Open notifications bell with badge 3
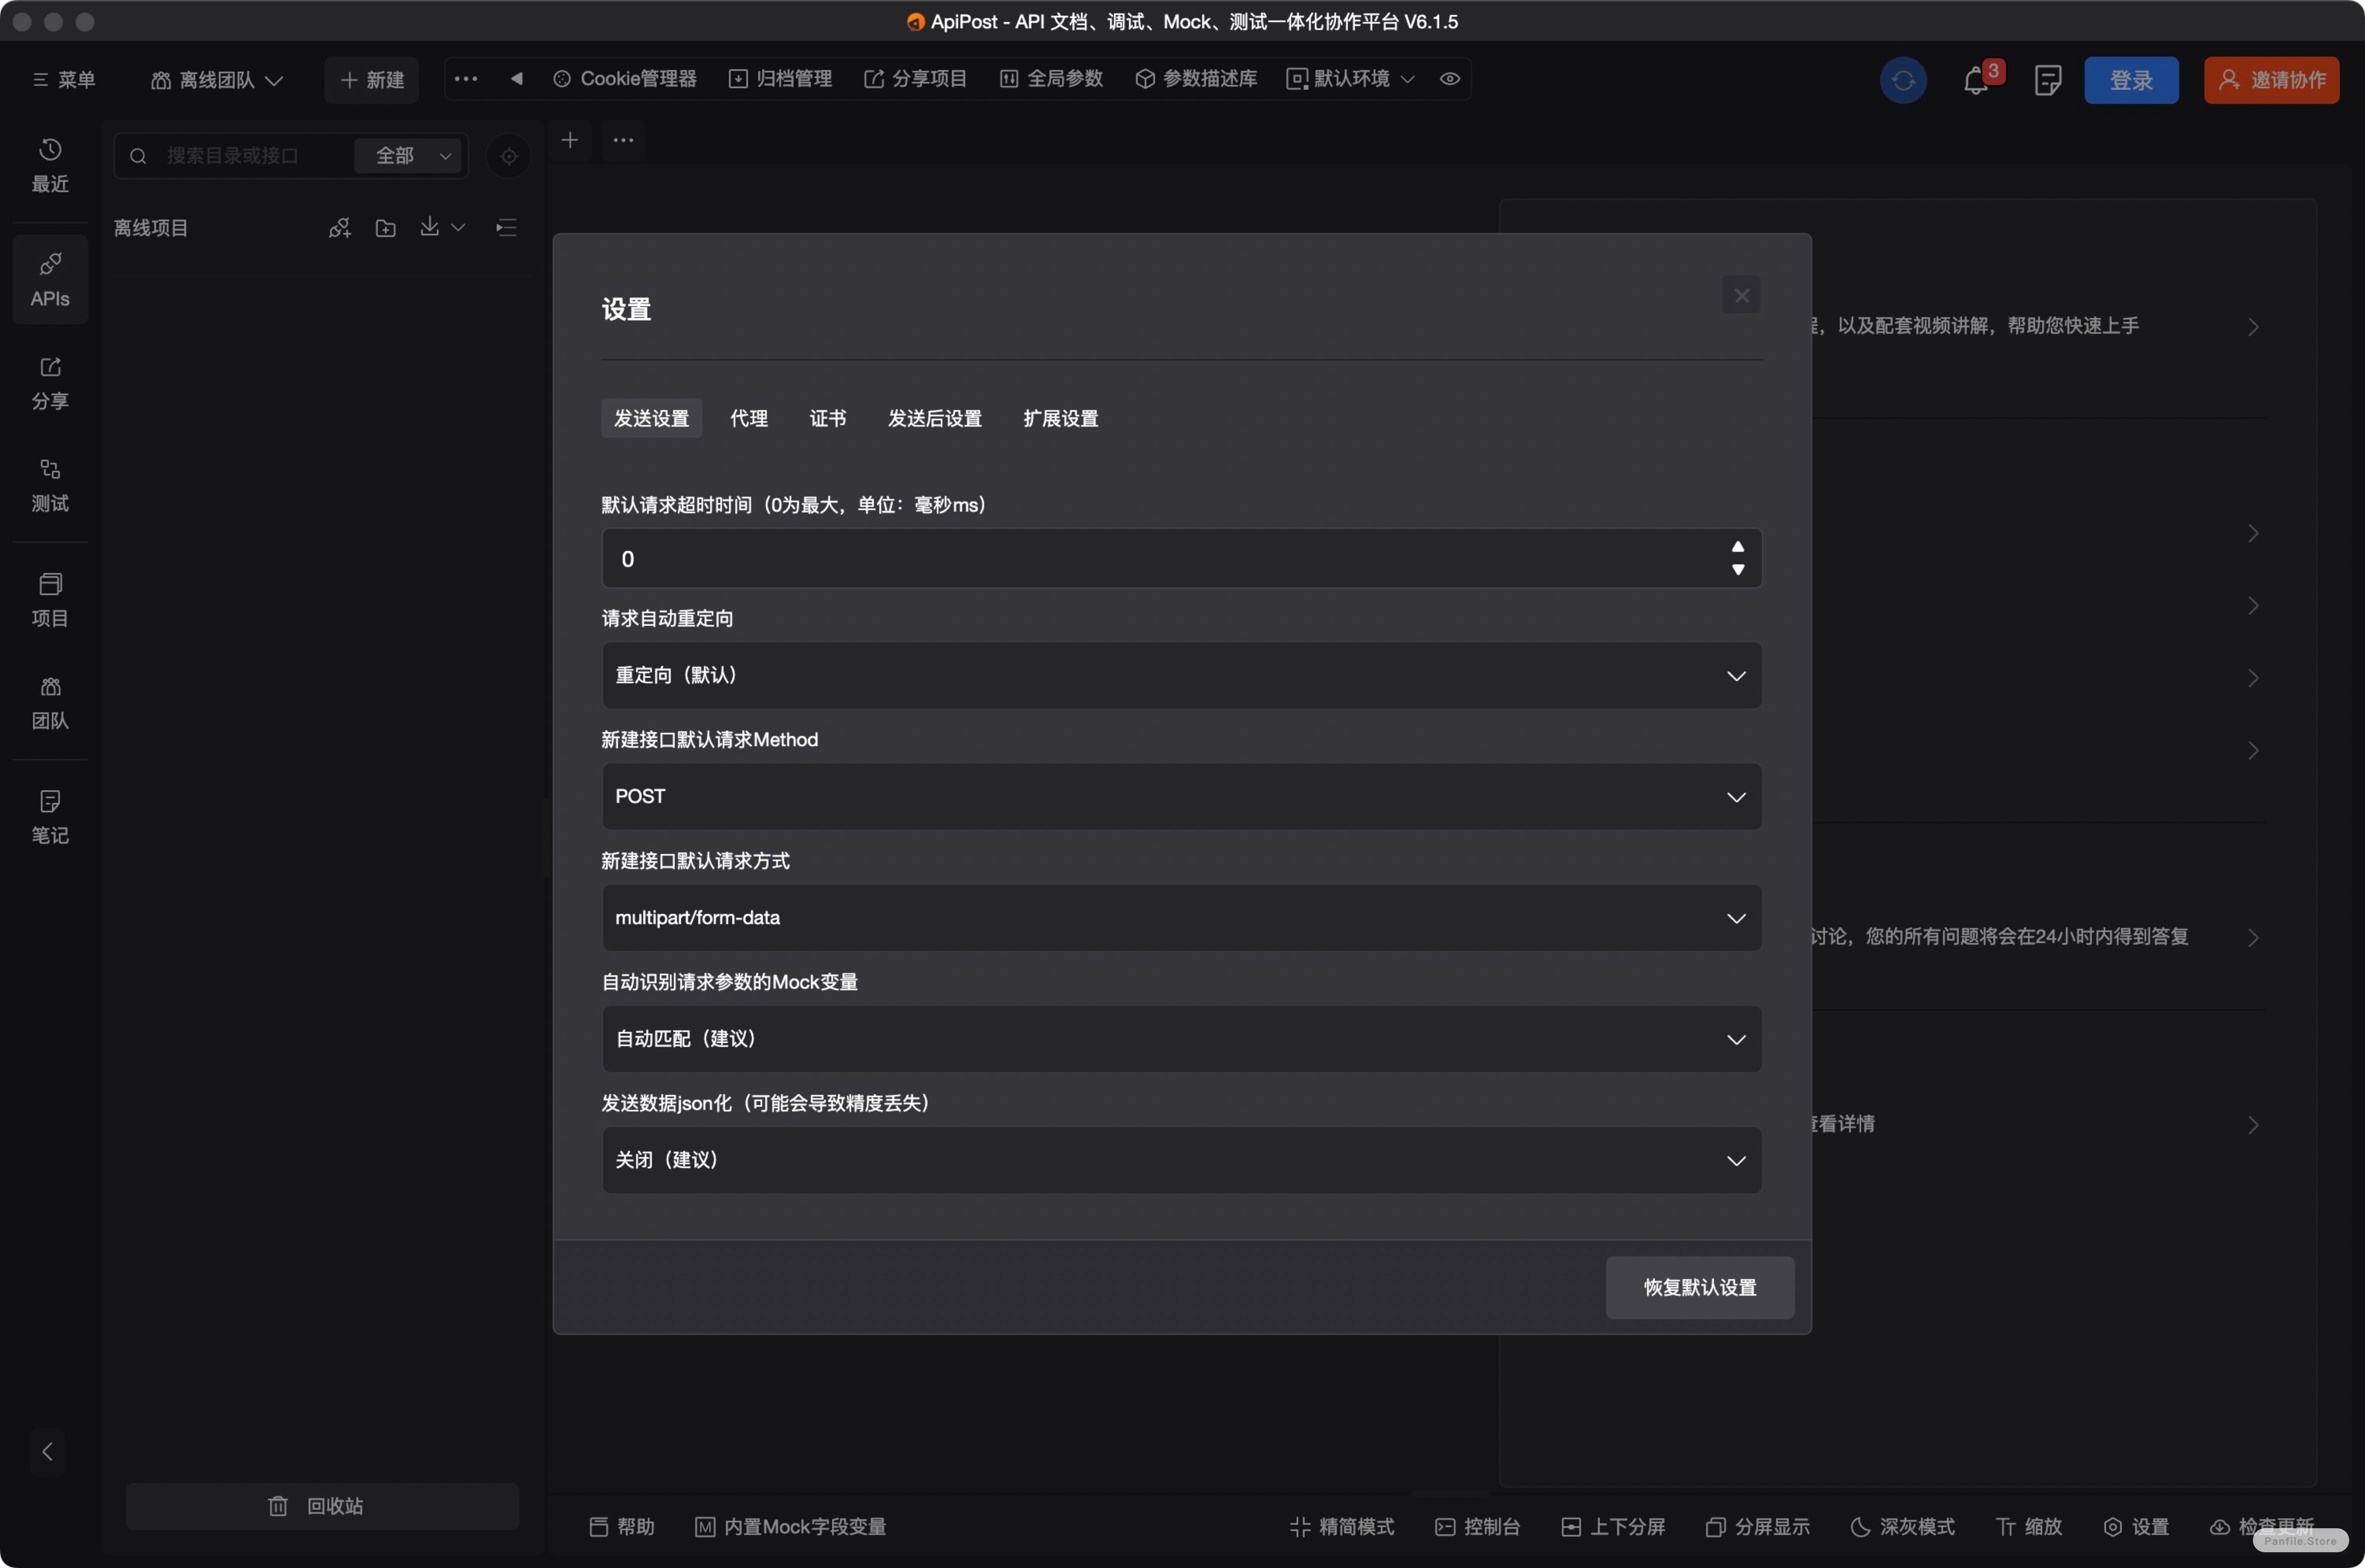The image size is (2365, 1568). coord(1976,80)
